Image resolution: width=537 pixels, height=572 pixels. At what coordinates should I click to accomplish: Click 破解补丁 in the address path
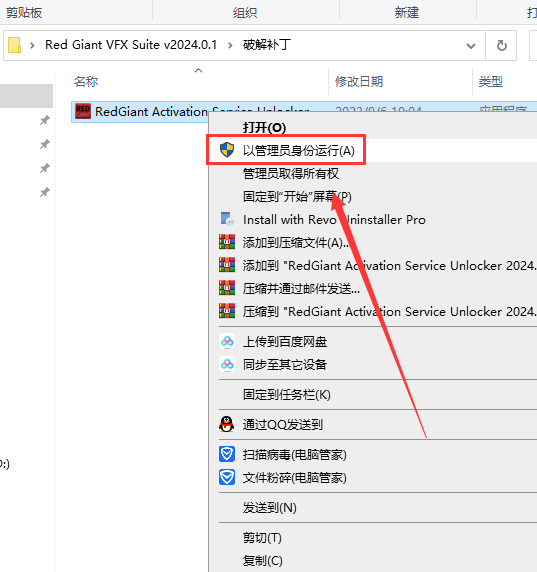tap(267, 45)
